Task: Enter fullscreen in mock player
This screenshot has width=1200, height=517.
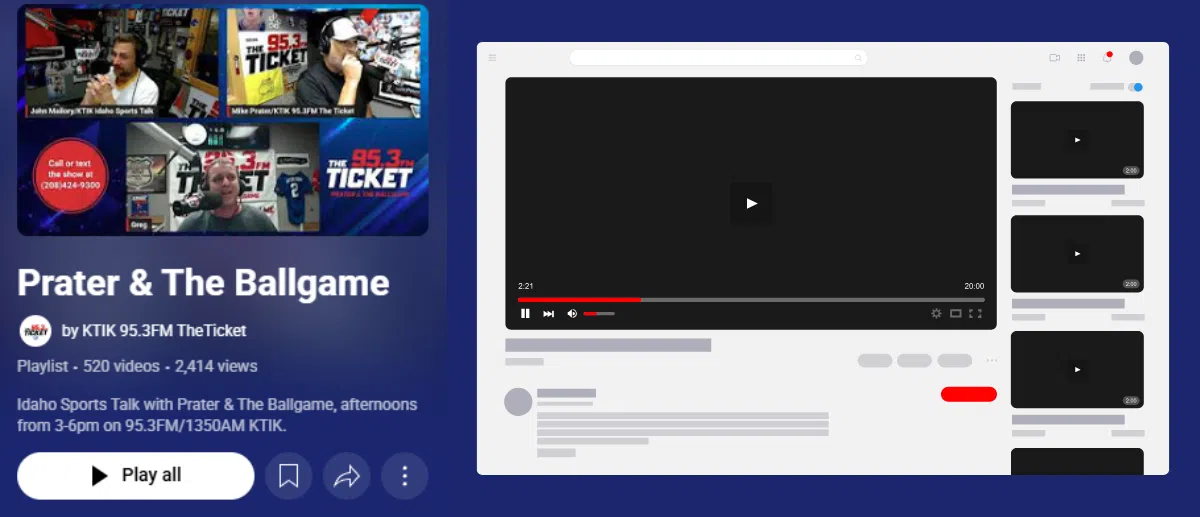Action: pyautogui.click(x=975, y=314)
